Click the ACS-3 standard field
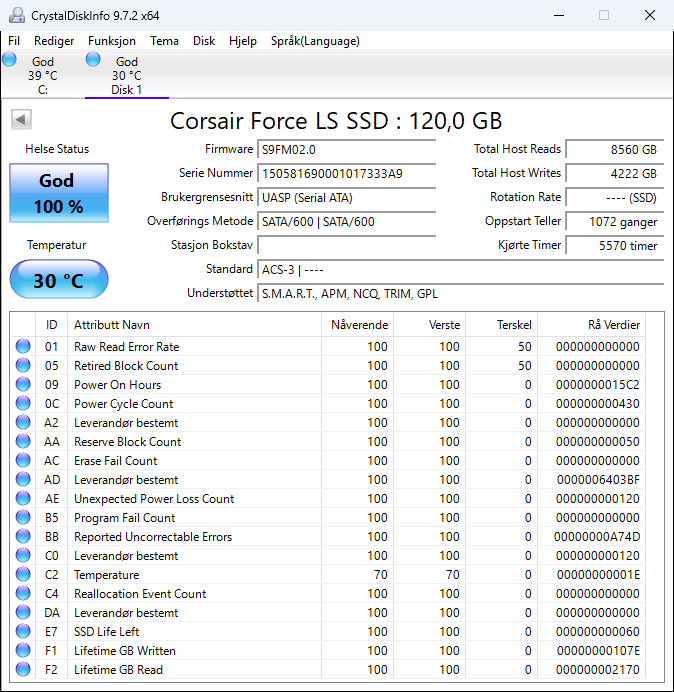The width and height of the screenshot is (674, 692). click(x=461, y=270)
